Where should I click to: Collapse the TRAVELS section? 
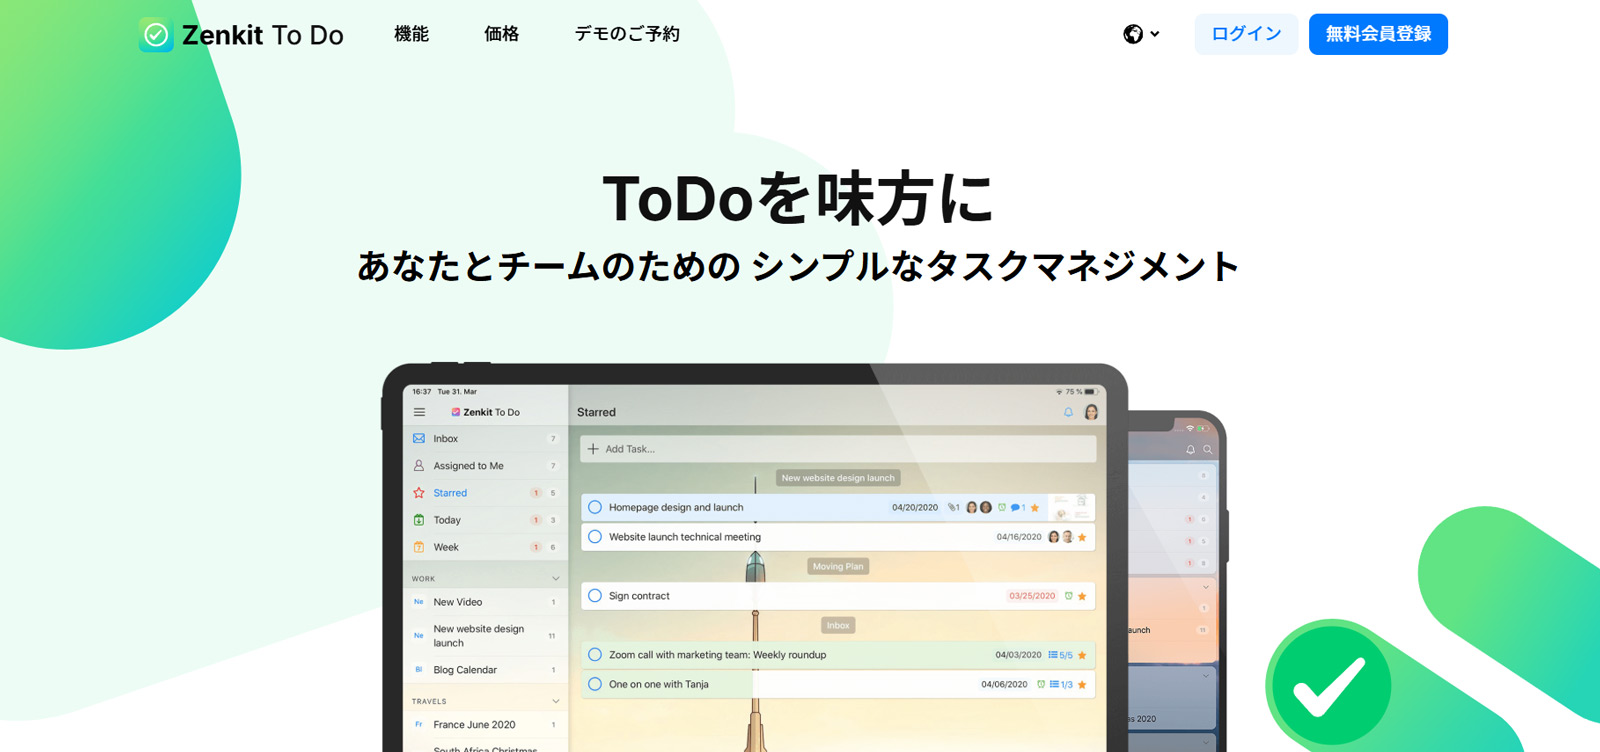[556, 701]
